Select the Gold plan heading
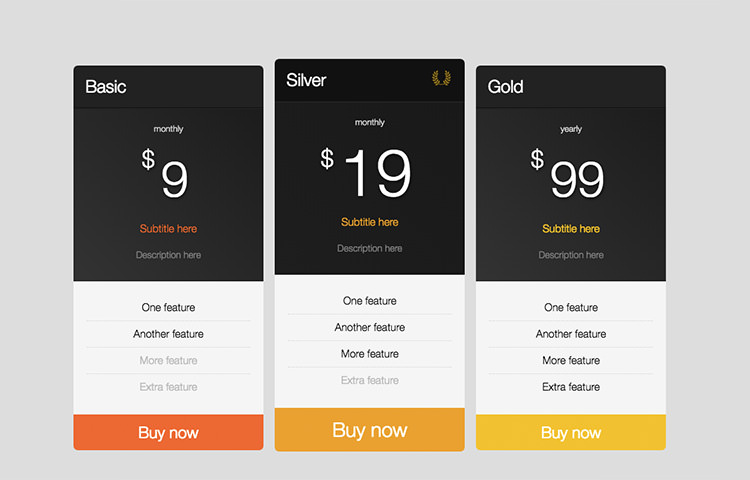 (x=505, y=87)
